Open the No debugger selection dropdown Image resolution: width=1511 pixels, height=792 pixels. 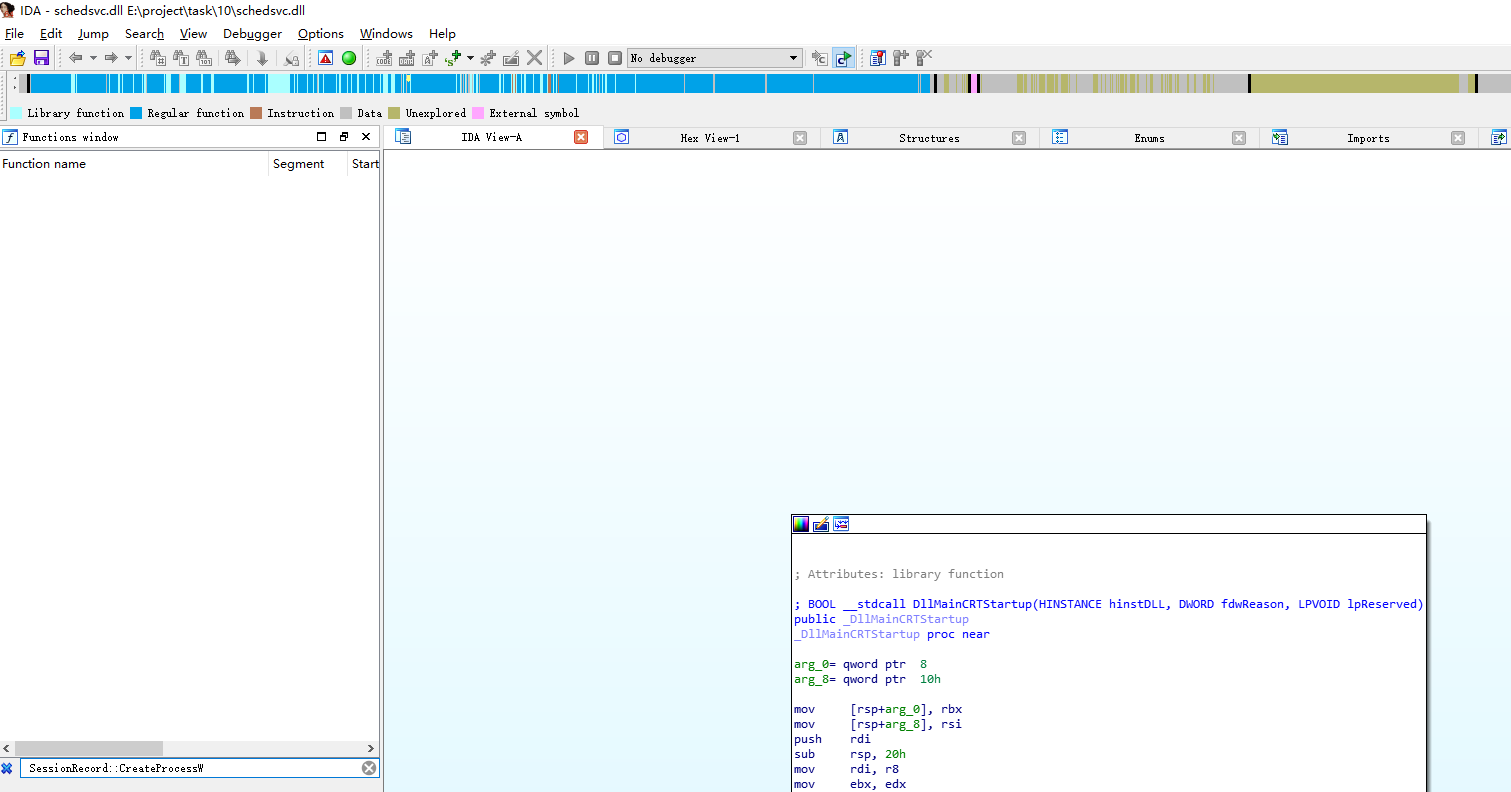[x=795, y=57]
